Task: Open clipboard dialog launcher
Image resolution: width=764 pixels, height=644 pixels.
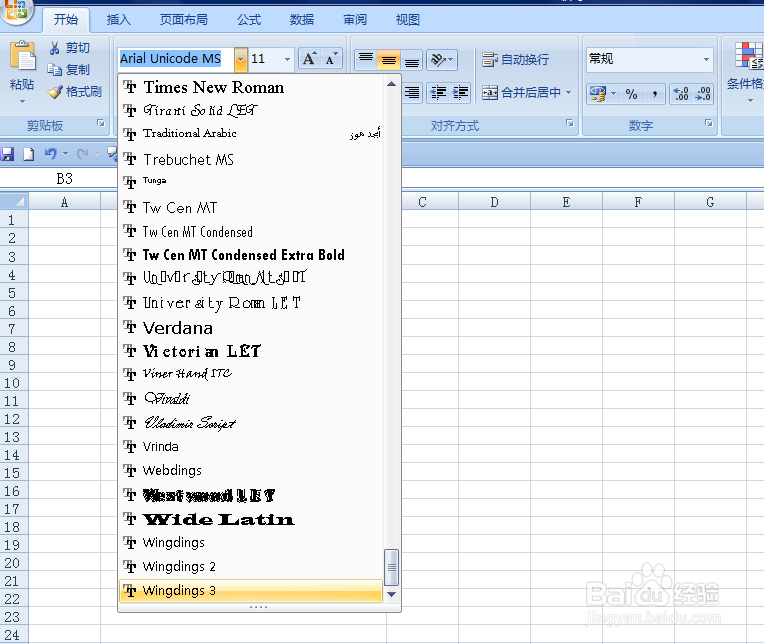Action: click(101, 123)
